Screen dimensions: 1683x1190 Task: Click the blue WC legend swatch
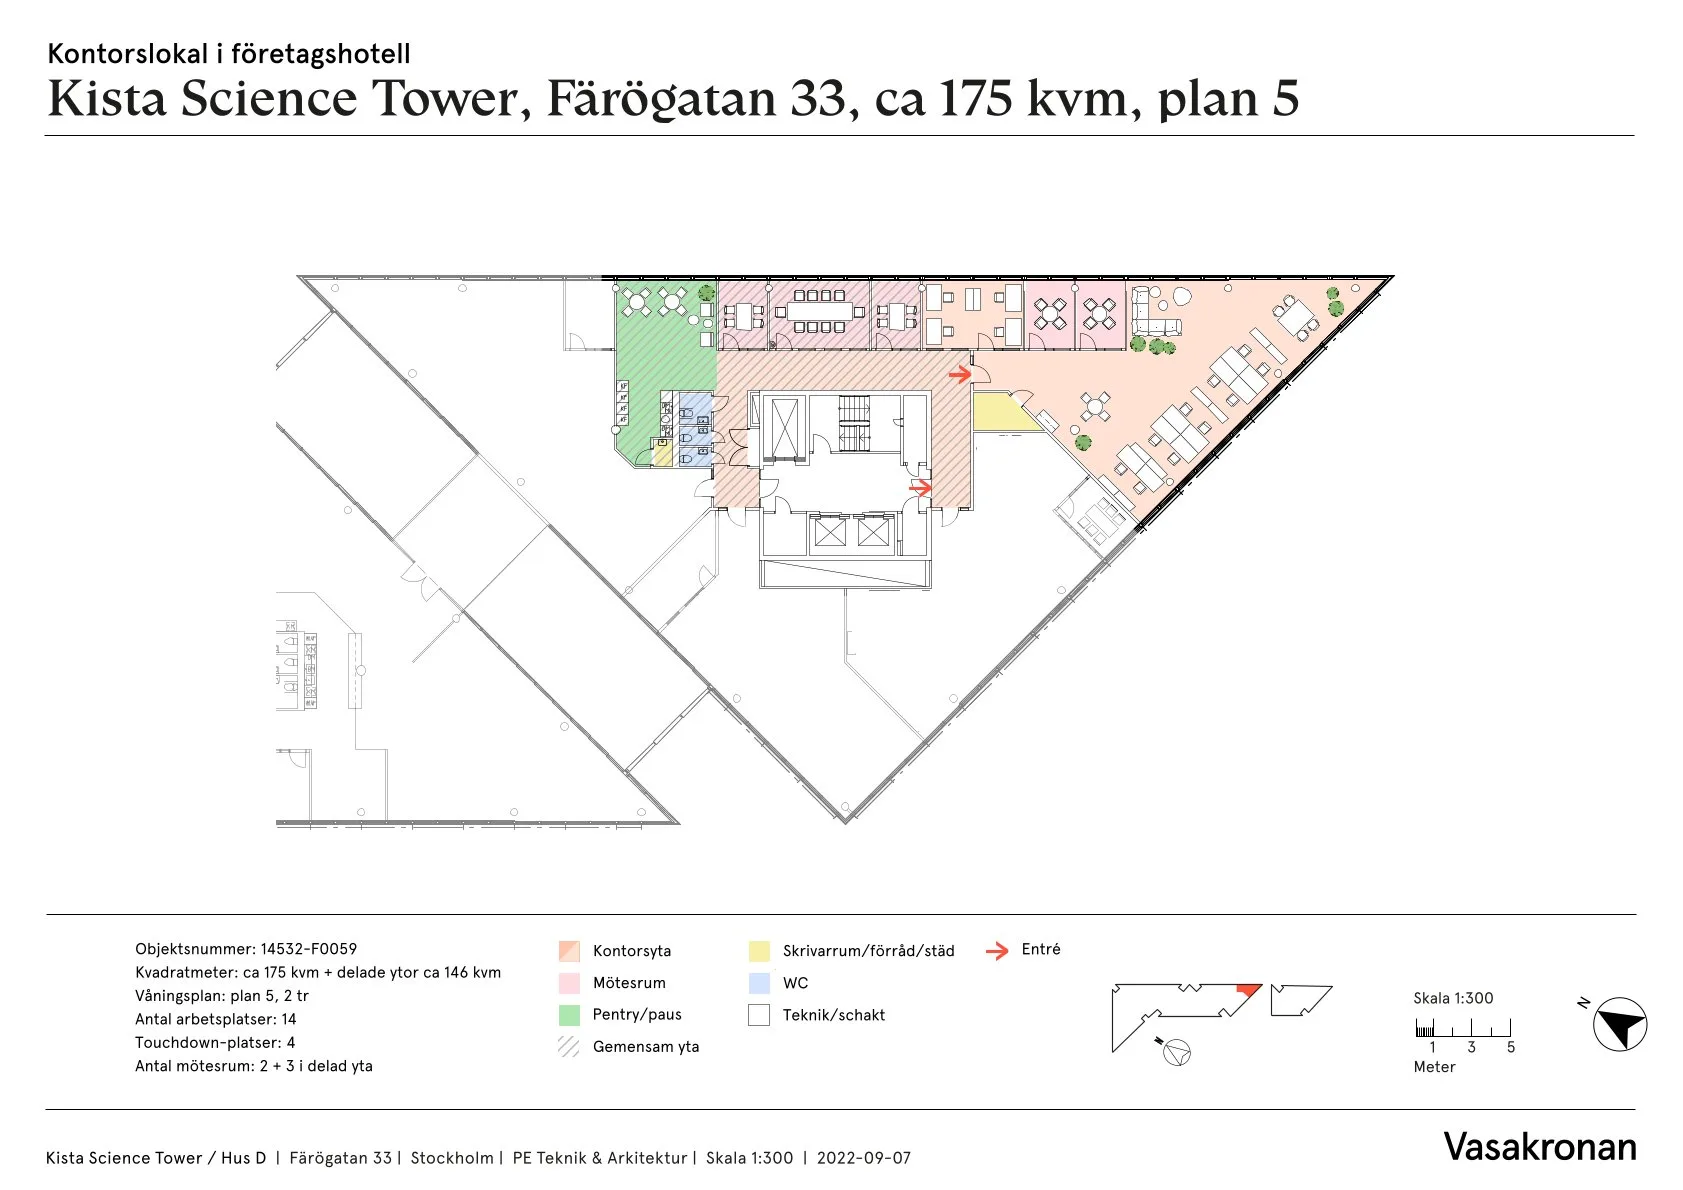[x=759, y=983]
